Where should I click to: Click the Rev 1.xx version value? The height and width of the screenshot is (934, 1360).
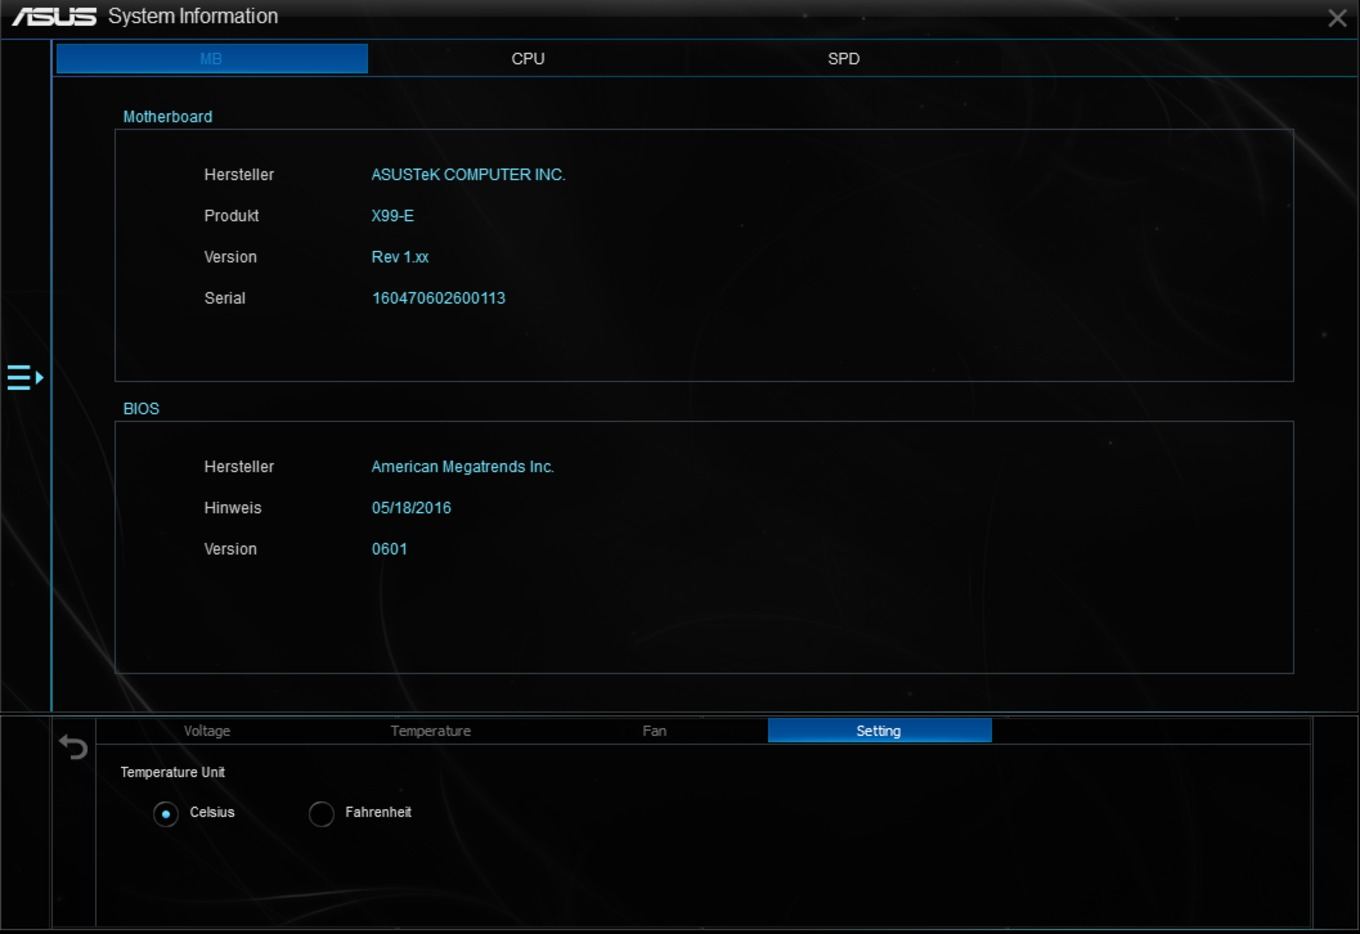(x=400, y=257)
